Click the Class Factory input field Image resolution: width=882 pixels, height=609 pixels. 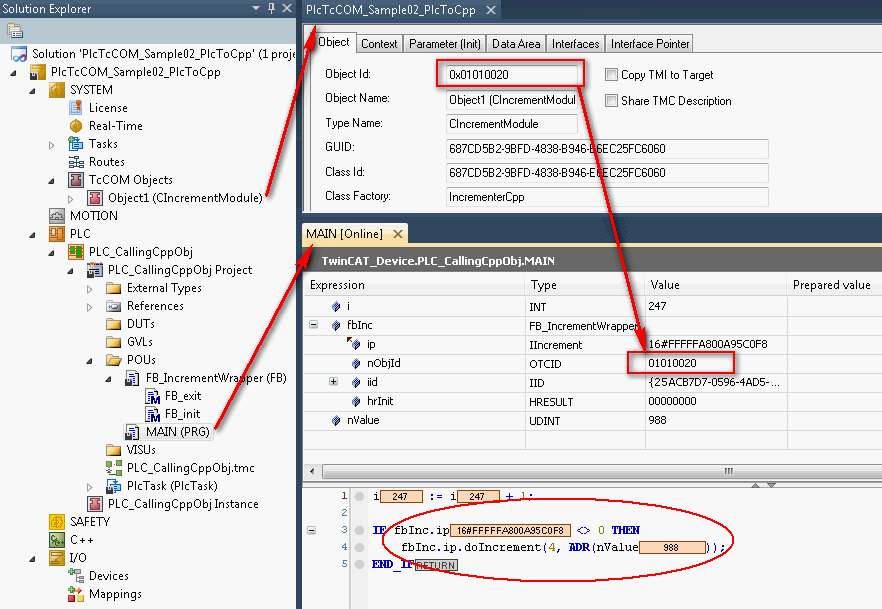pos(607,197)
